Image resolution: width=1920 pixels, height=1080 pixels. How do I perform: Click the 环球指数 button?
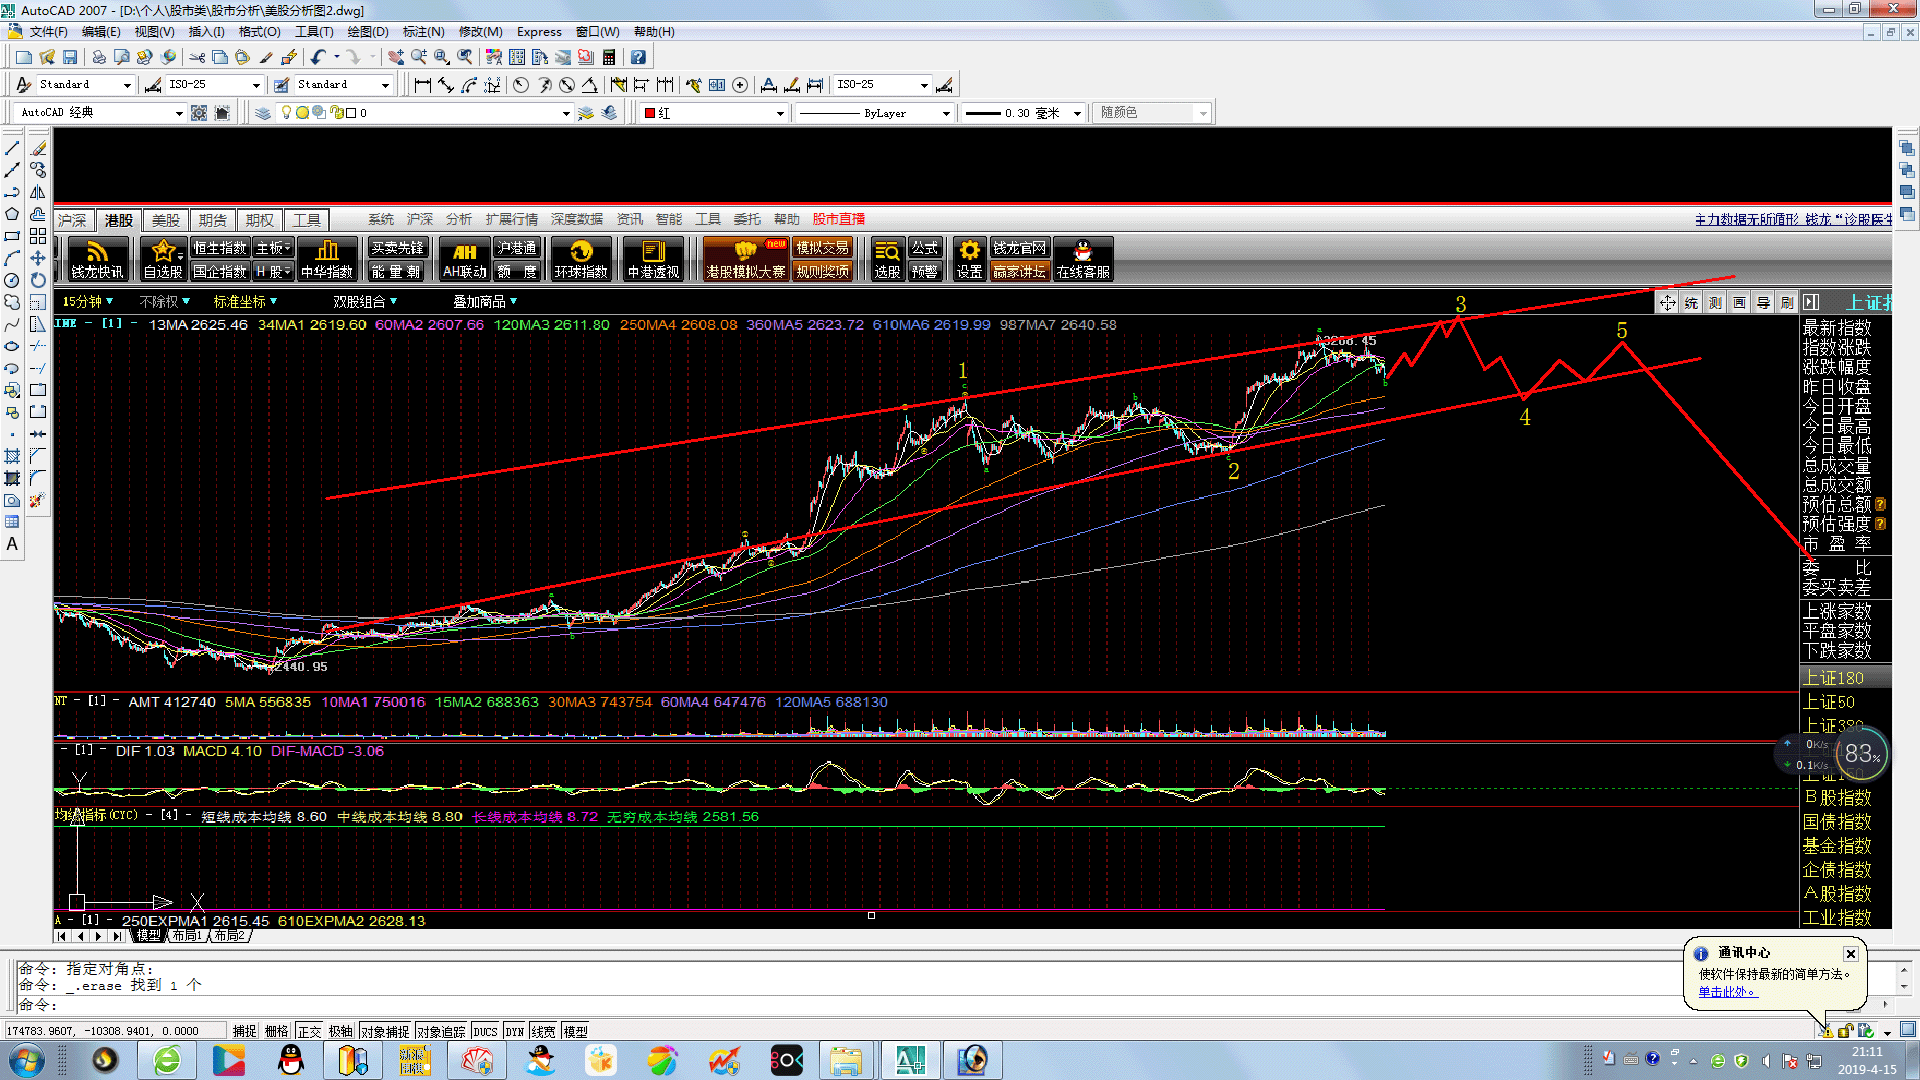pos(581,259)
